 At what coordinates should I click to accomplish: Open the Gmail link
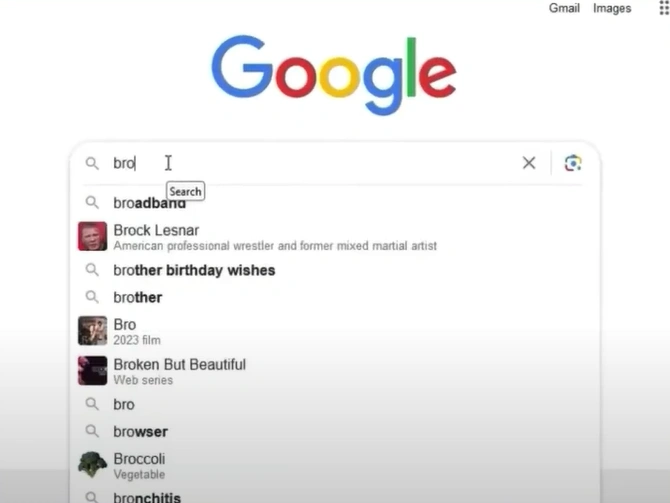tap(564, 8)
